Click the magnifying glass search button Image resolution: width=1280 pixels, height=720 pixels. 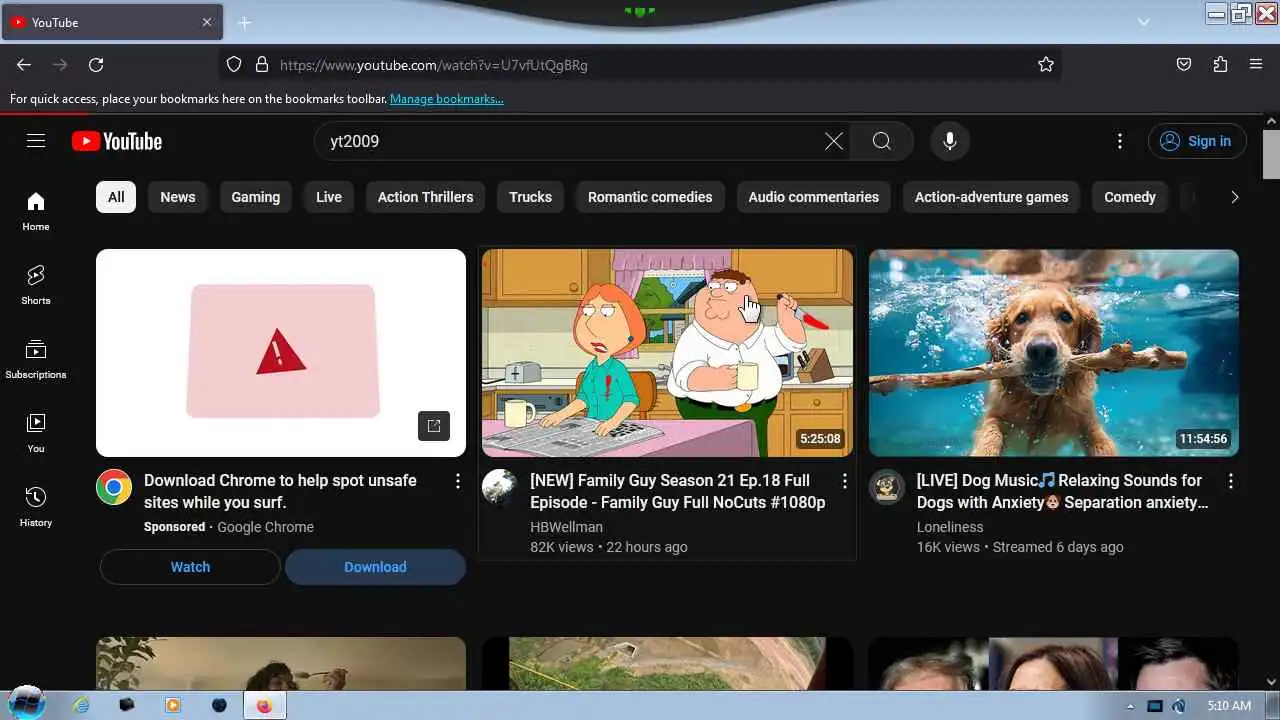pos(882,141)
